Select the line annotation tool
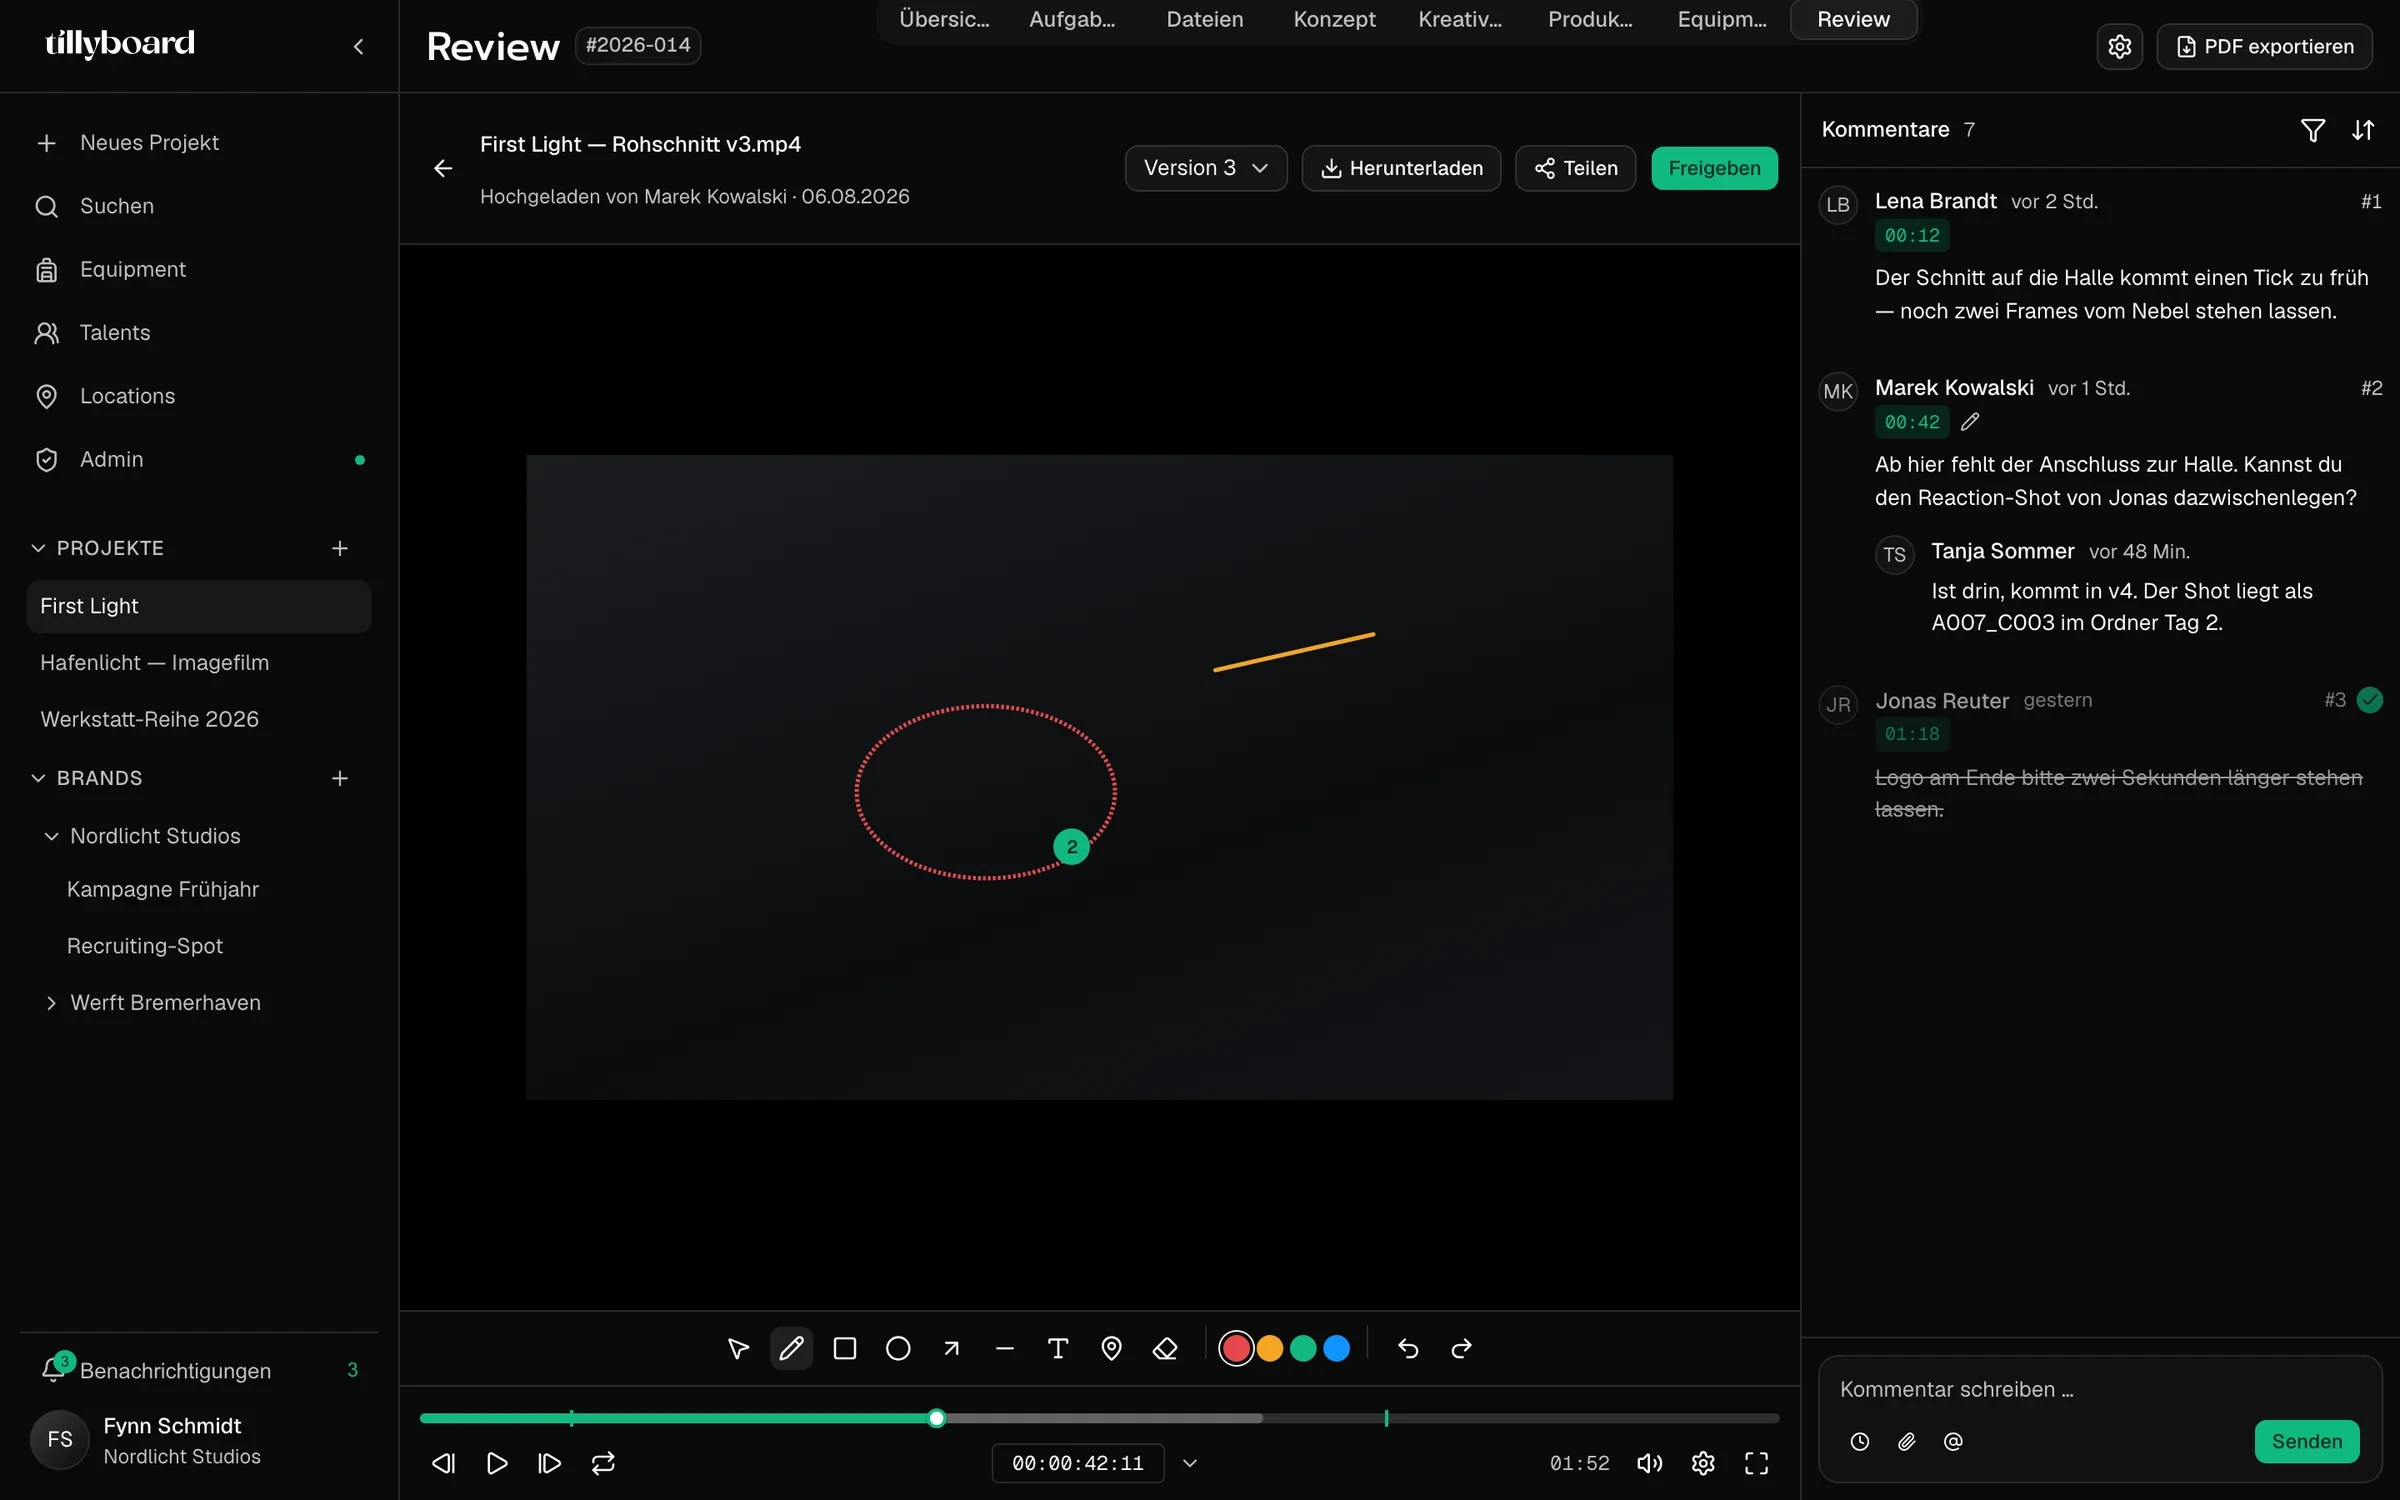Image resolution: width=2400 pixels, height=1500 pixels. (1005, 1349)
